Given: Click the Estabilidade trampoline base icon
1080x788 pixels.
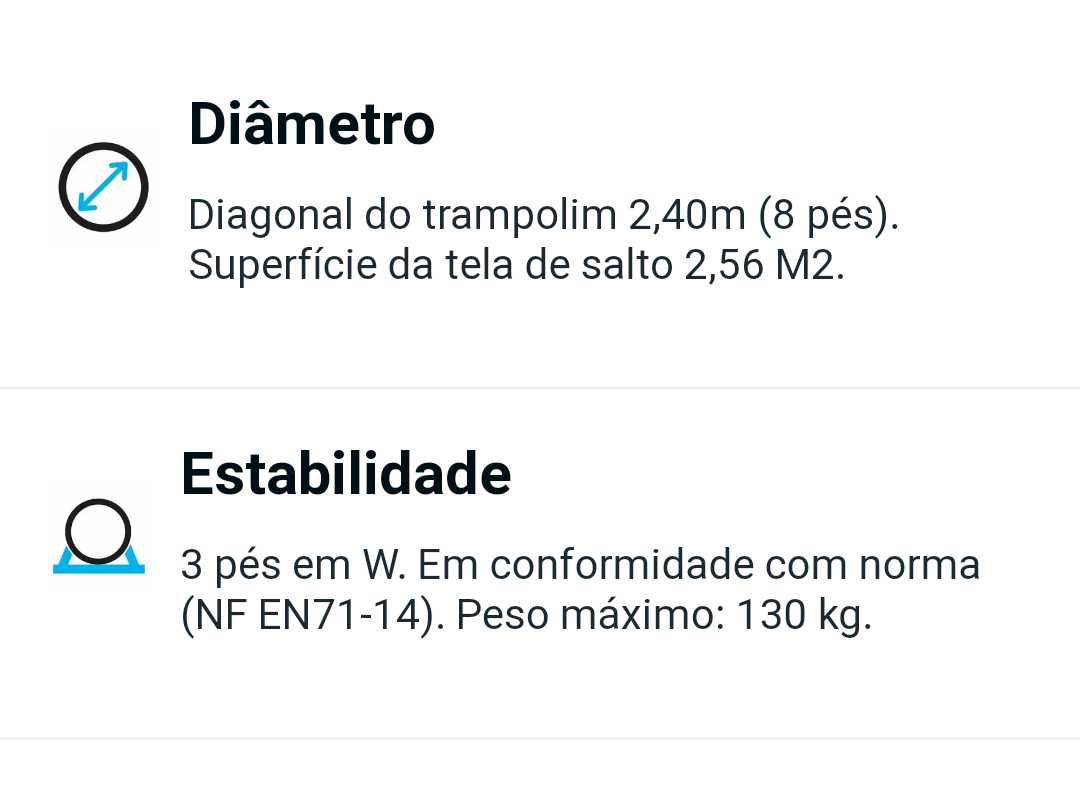Looking at the screenshot, I should pos(99,537).
